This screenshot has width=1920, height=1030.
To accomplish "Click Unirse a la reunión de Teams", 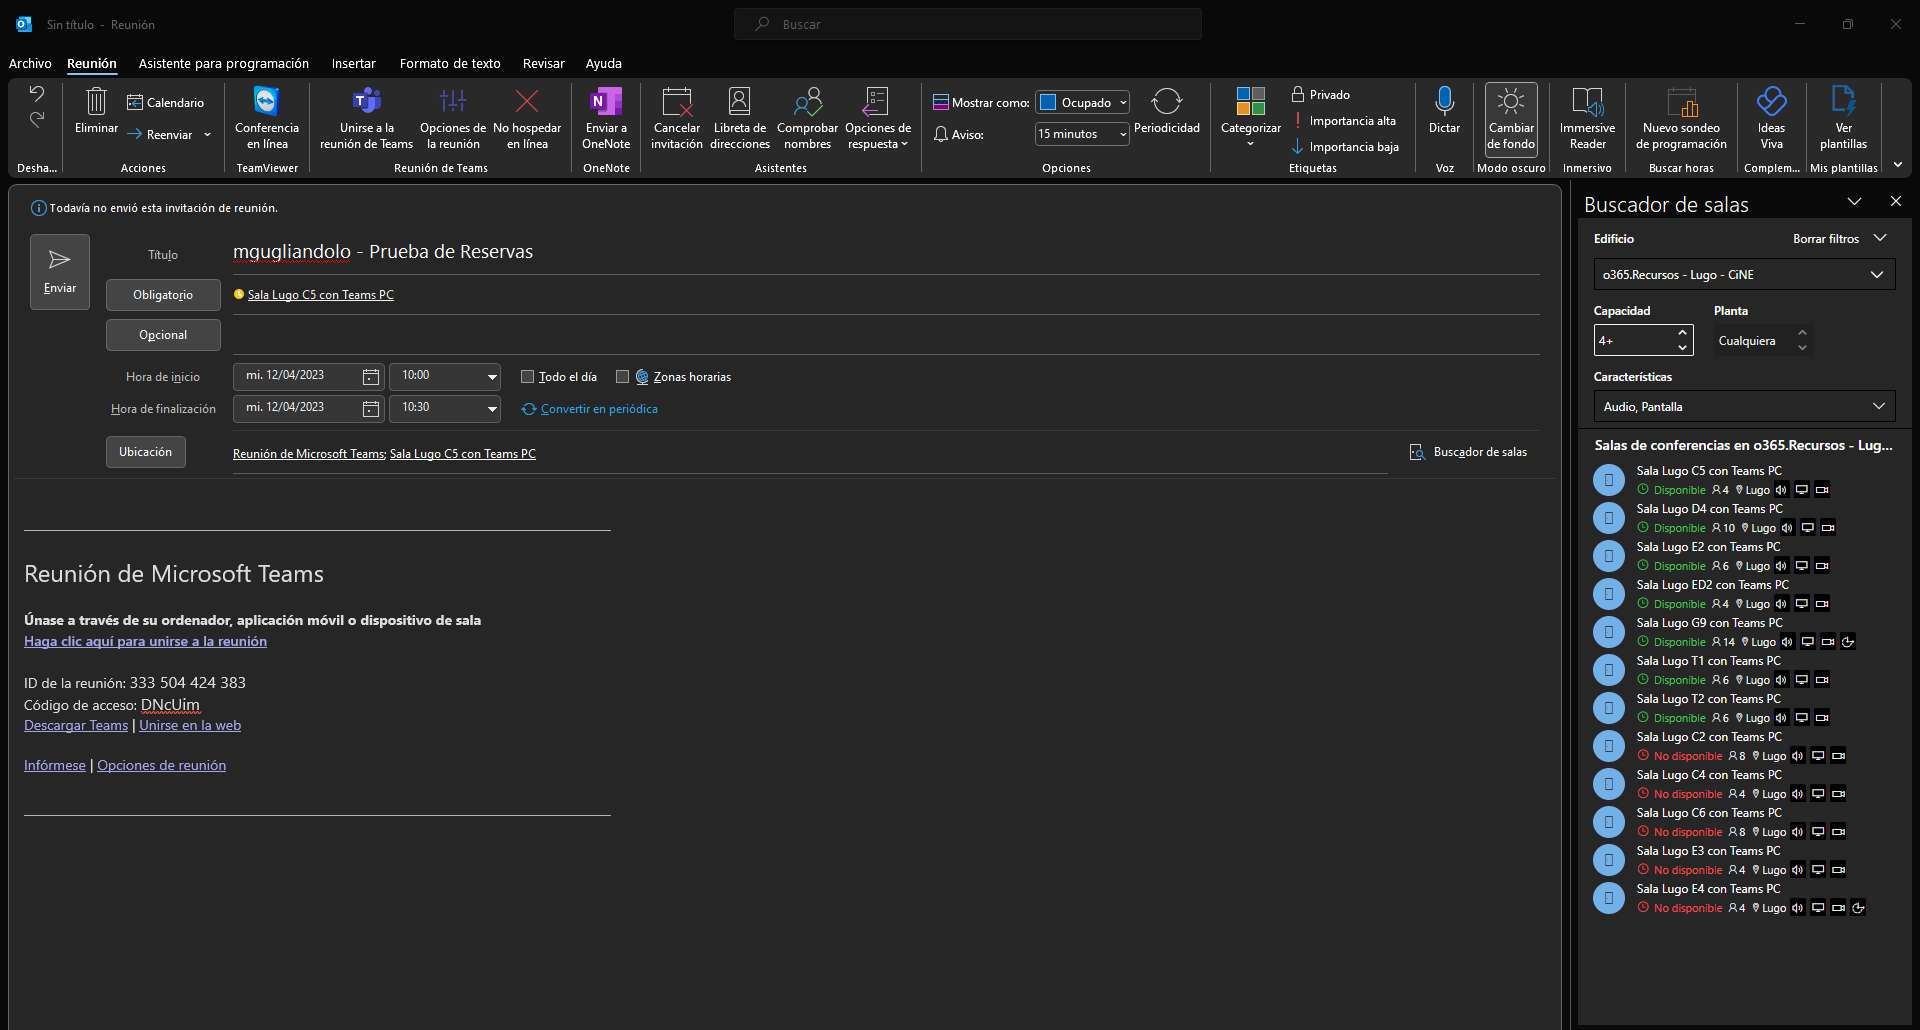I will point(366,118).
